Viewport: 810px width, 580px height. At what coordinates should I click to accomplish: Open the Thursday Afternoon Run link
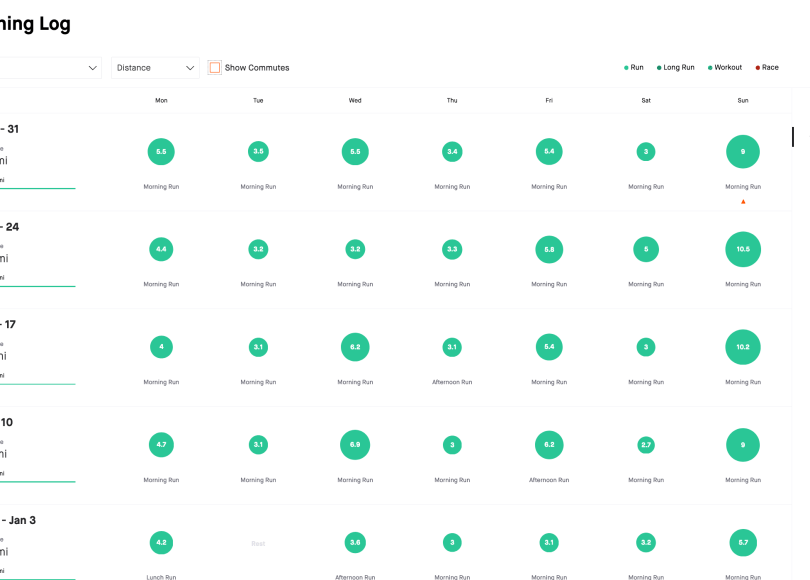coord(452,382)
